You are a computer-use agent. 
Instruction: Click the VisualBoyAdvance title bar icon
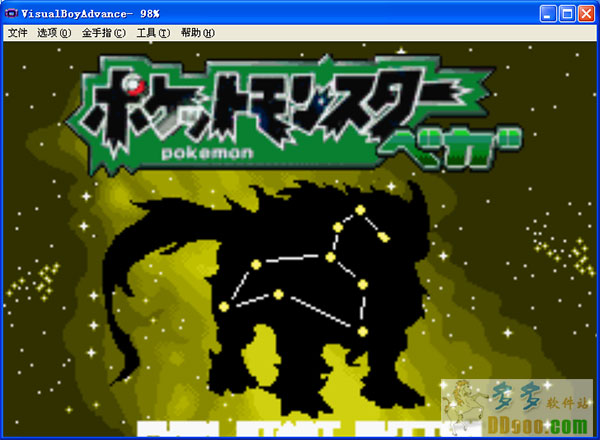click(x=11, y=14)
